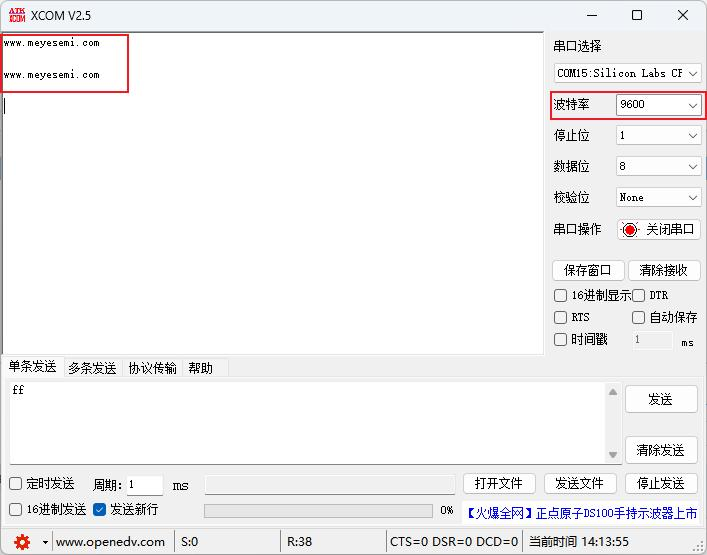This screenshot has height=555, width=707.
Task: Click the www.openedv.com status bar link
Action: 110,542
